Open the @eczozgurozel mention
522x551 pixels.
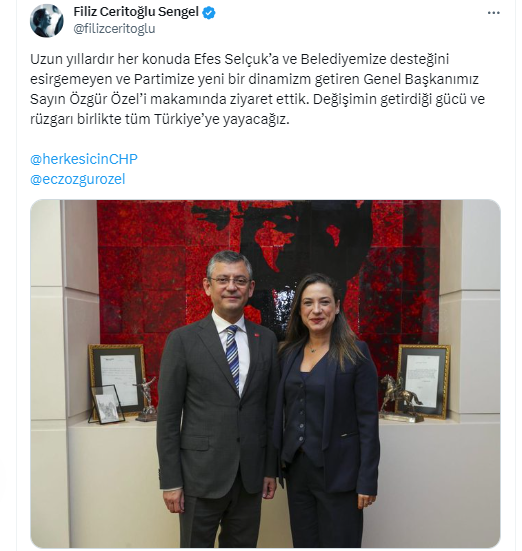point(78,179)
